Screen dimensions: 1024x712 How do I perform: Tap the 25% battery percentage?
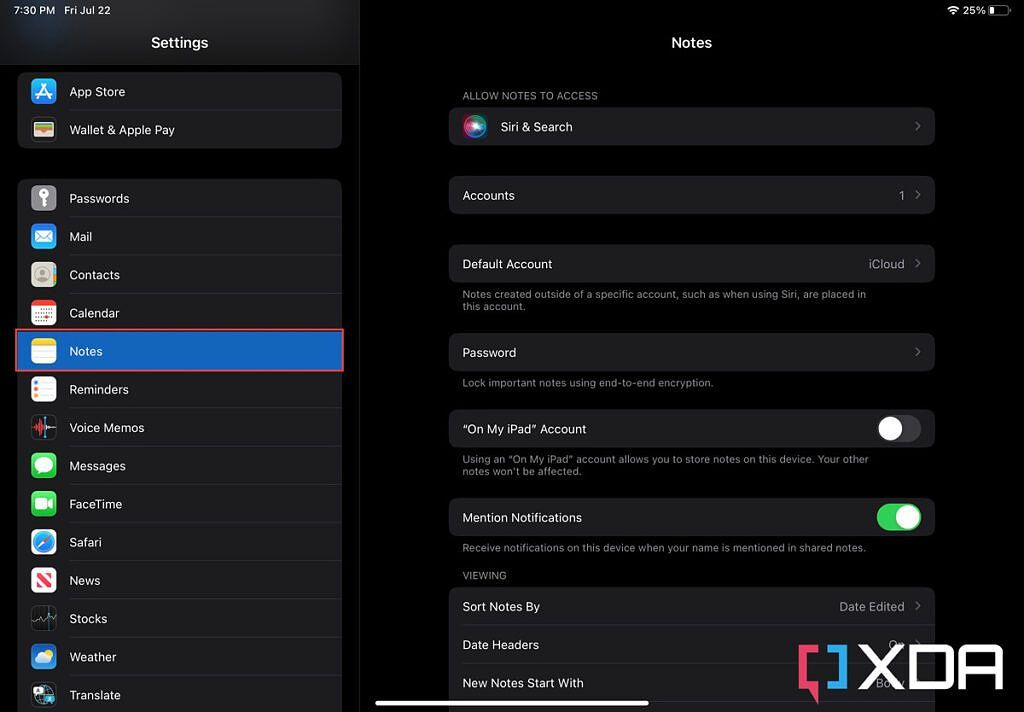point(974,10)
